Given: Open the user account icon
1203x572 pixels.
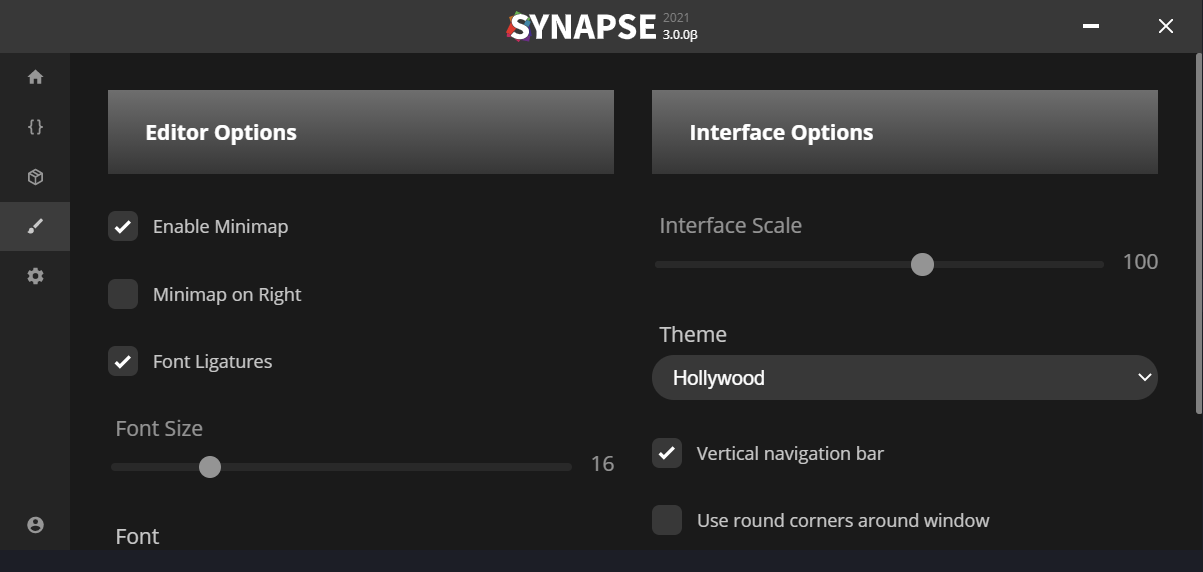Looking at the screenshot, I should click(x=35, y=525).
